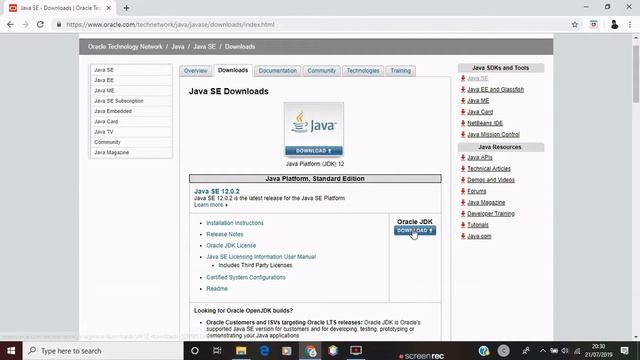640x360 pixels.
Task: Open the Technical Articles link
Action: tap(489, 169)
